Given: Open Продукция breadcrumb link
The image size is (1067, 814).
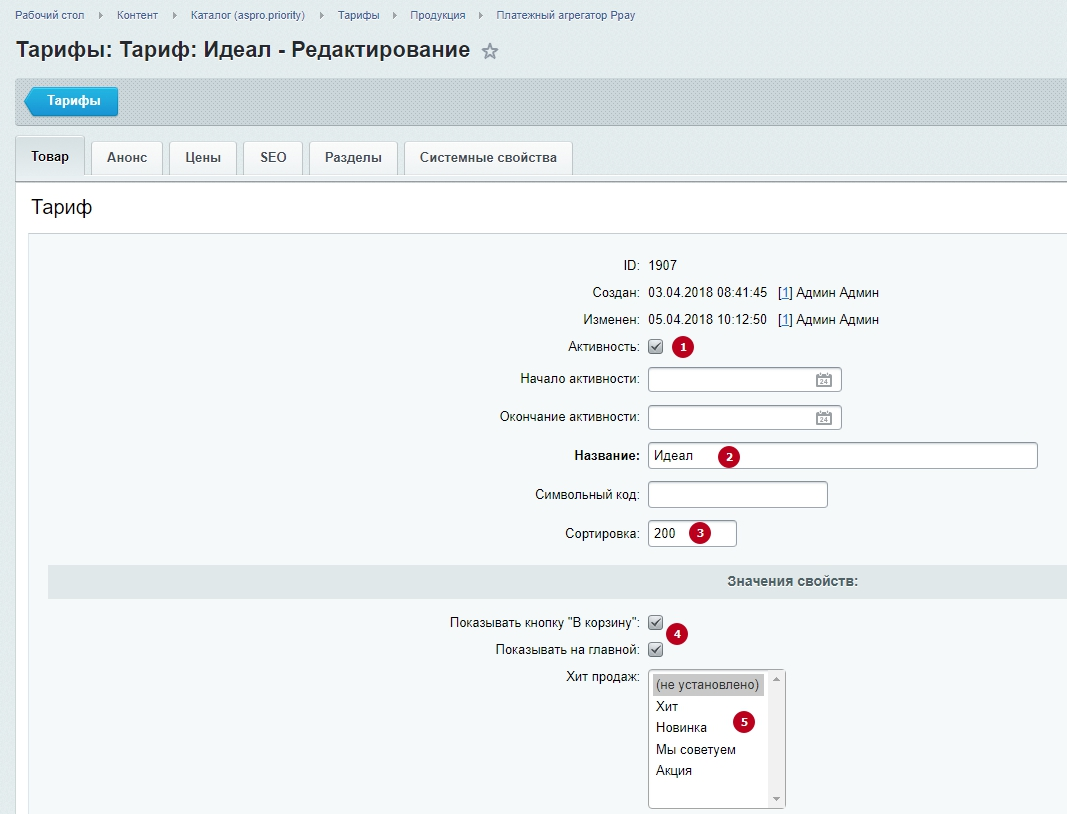Looking at the screenshot, I should coord(438,15).
